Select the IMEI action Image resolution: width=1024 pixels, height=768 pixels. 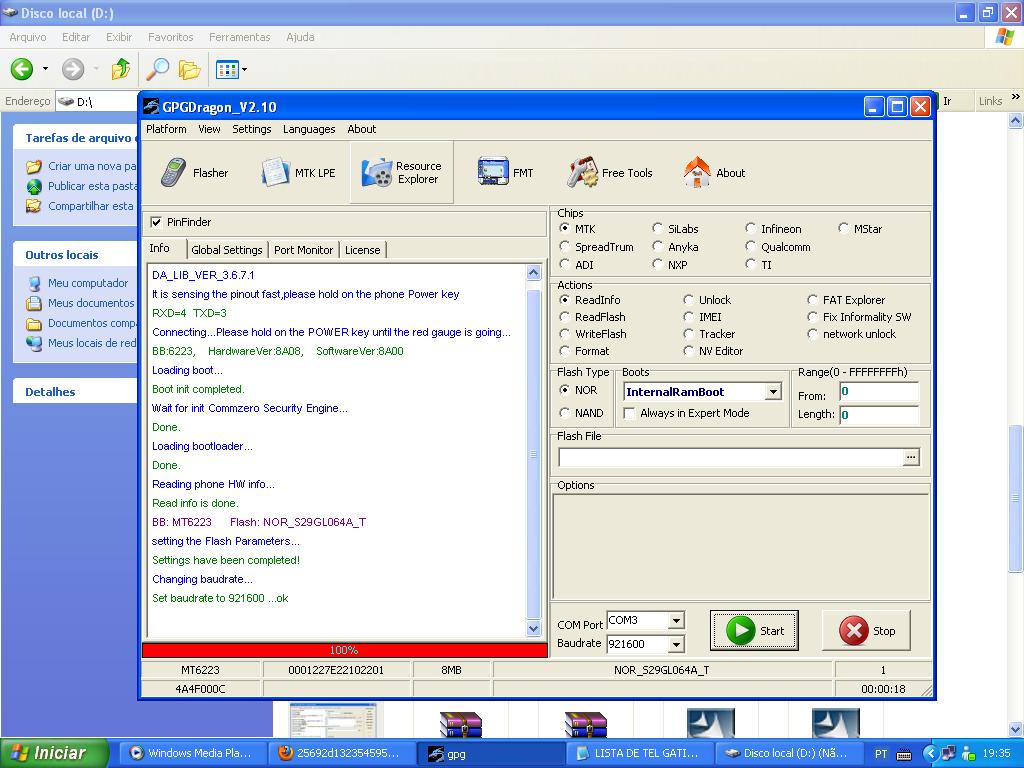pos(688,317)
